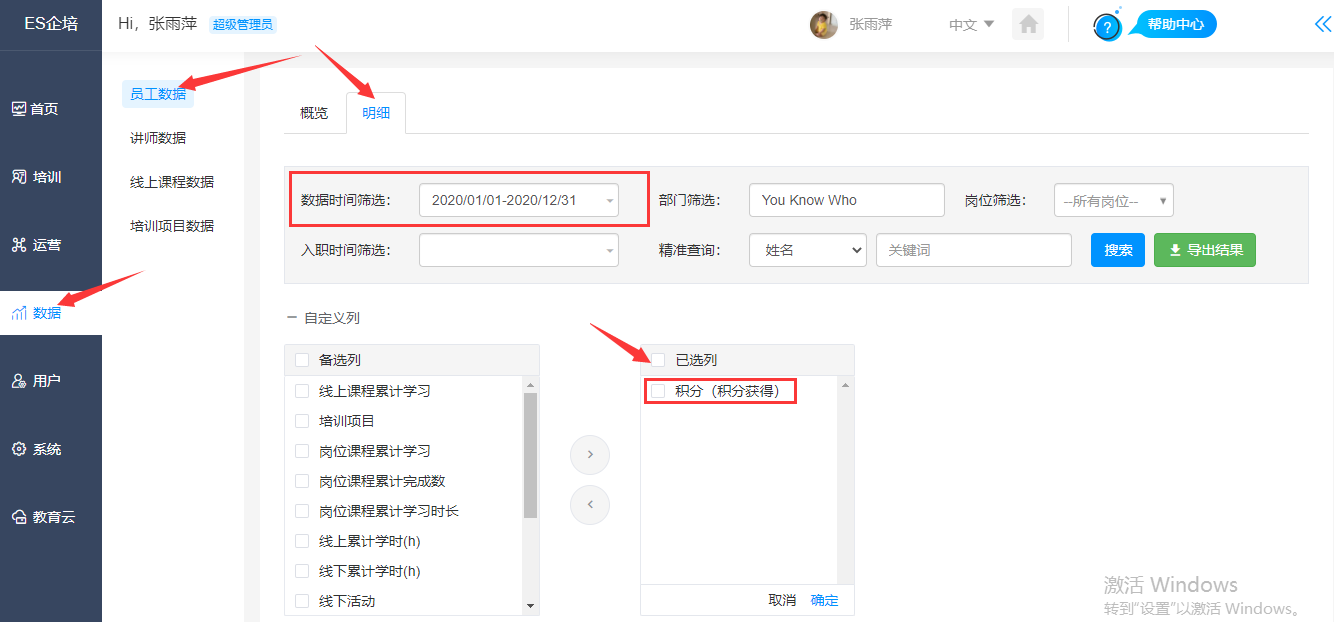
Task: Switch to the 概览 tab
Action: pos(314,113)
